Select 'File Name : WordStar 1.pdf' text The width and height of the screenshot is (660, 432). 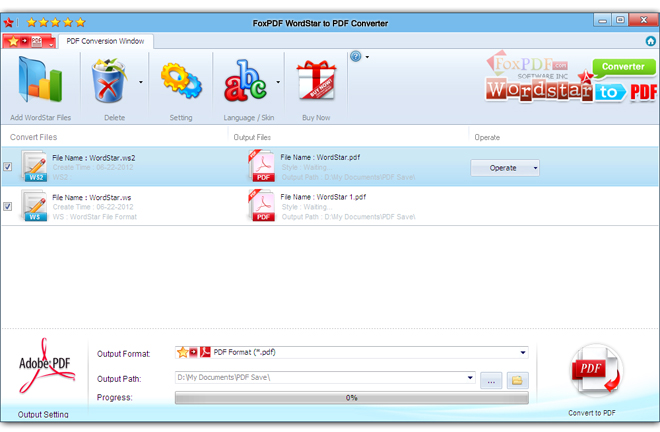tap(323, 197)
